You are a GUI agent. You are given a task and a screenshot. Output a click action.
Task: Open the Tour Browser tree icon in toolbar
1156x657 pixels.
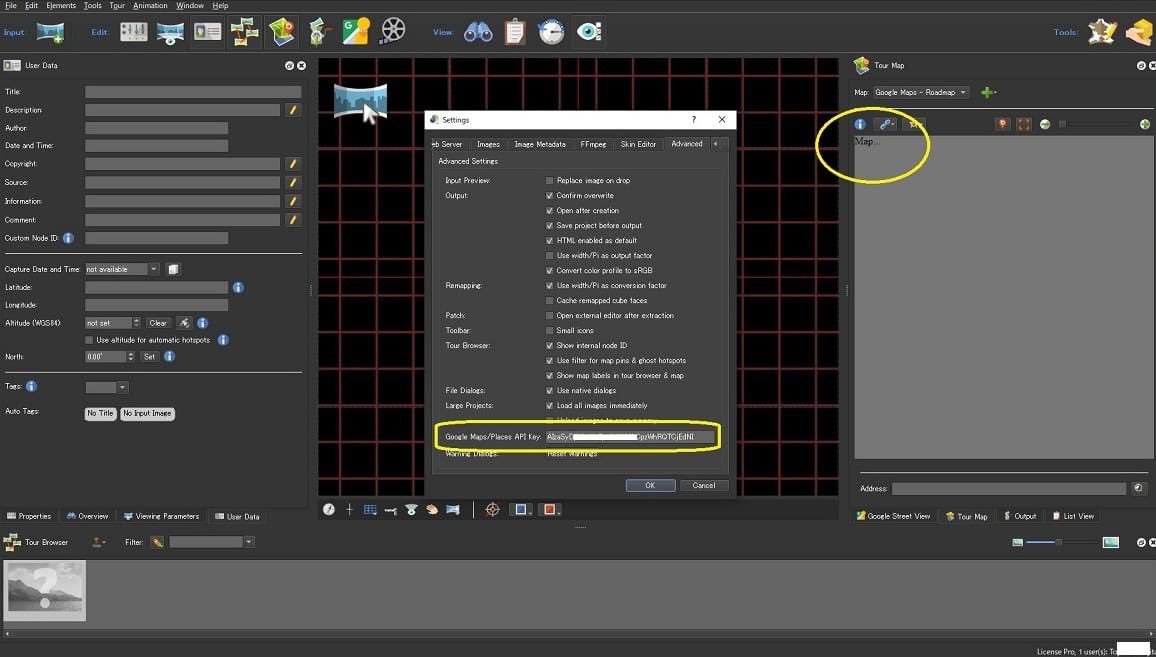pyautogui.click(x=244, y=32)
